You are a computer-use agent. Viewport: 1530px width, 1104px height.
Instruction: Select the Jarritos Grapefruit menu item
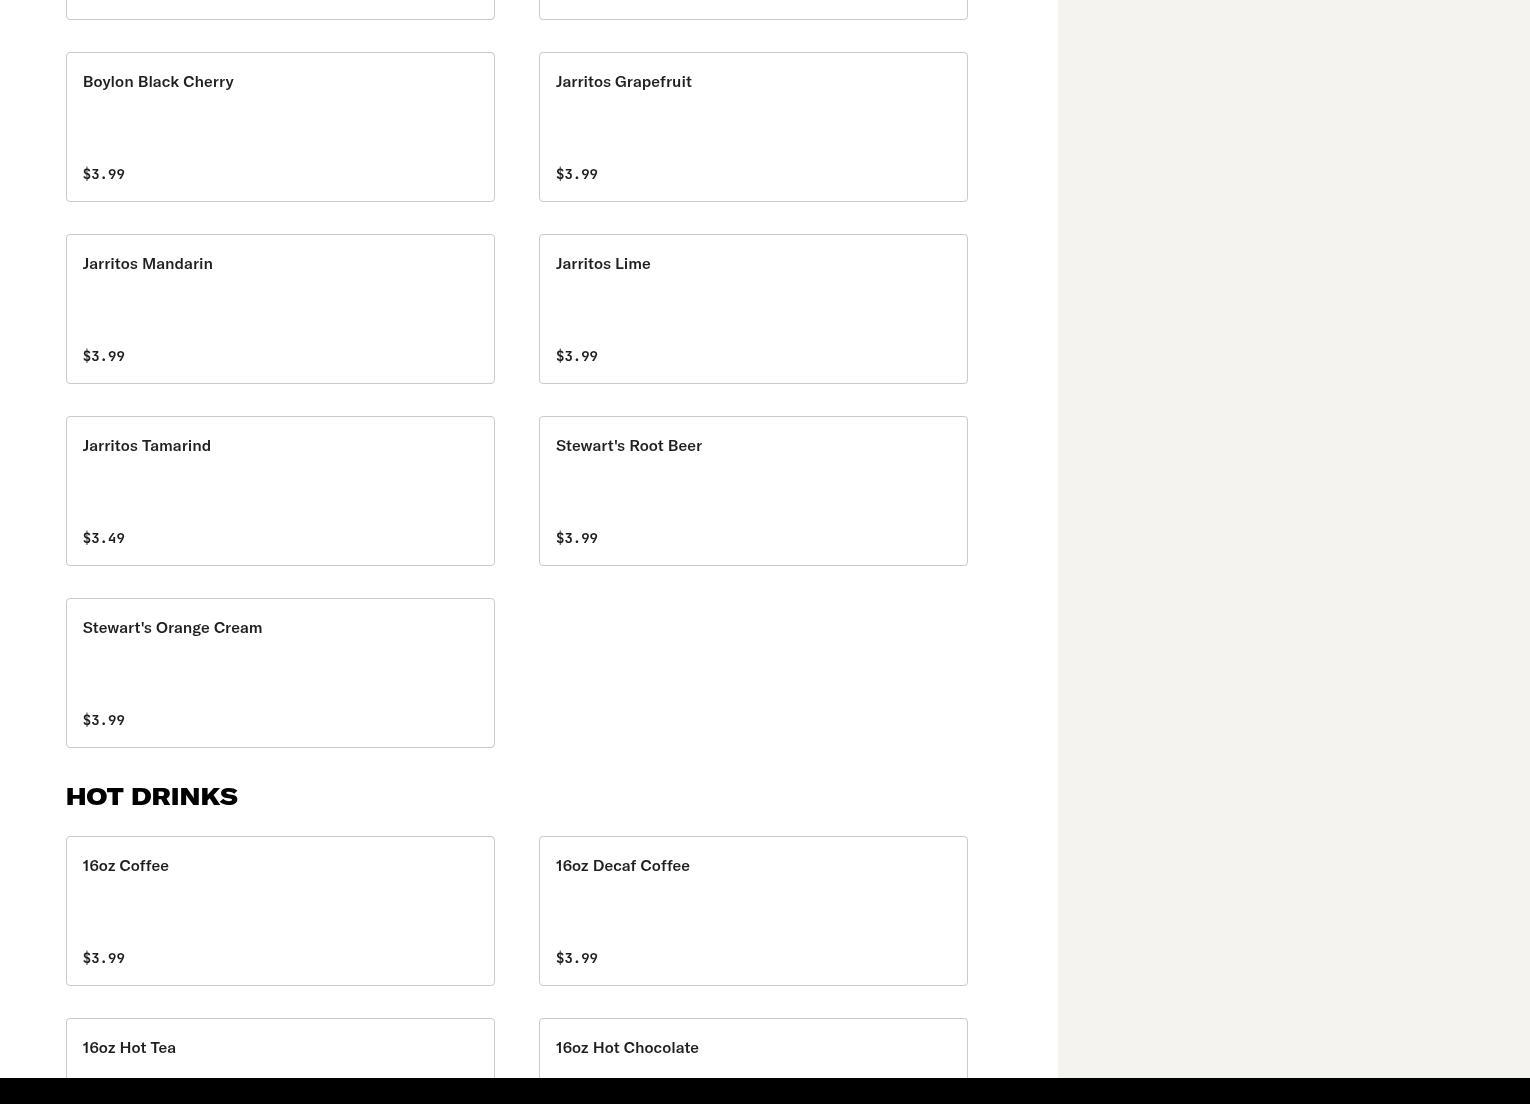[x=753, y=127]
